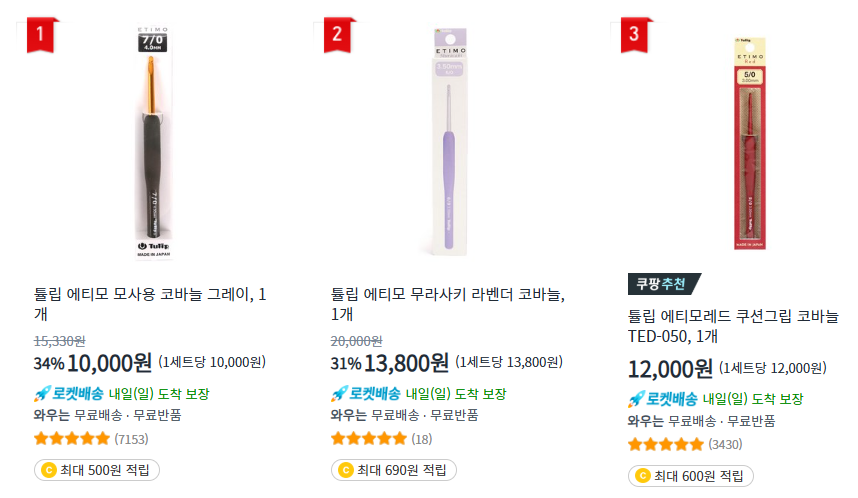This screenshot has width=858, height=498.
Task: Click rocket delivery icon on gray hook item
Action: [41, 394]
